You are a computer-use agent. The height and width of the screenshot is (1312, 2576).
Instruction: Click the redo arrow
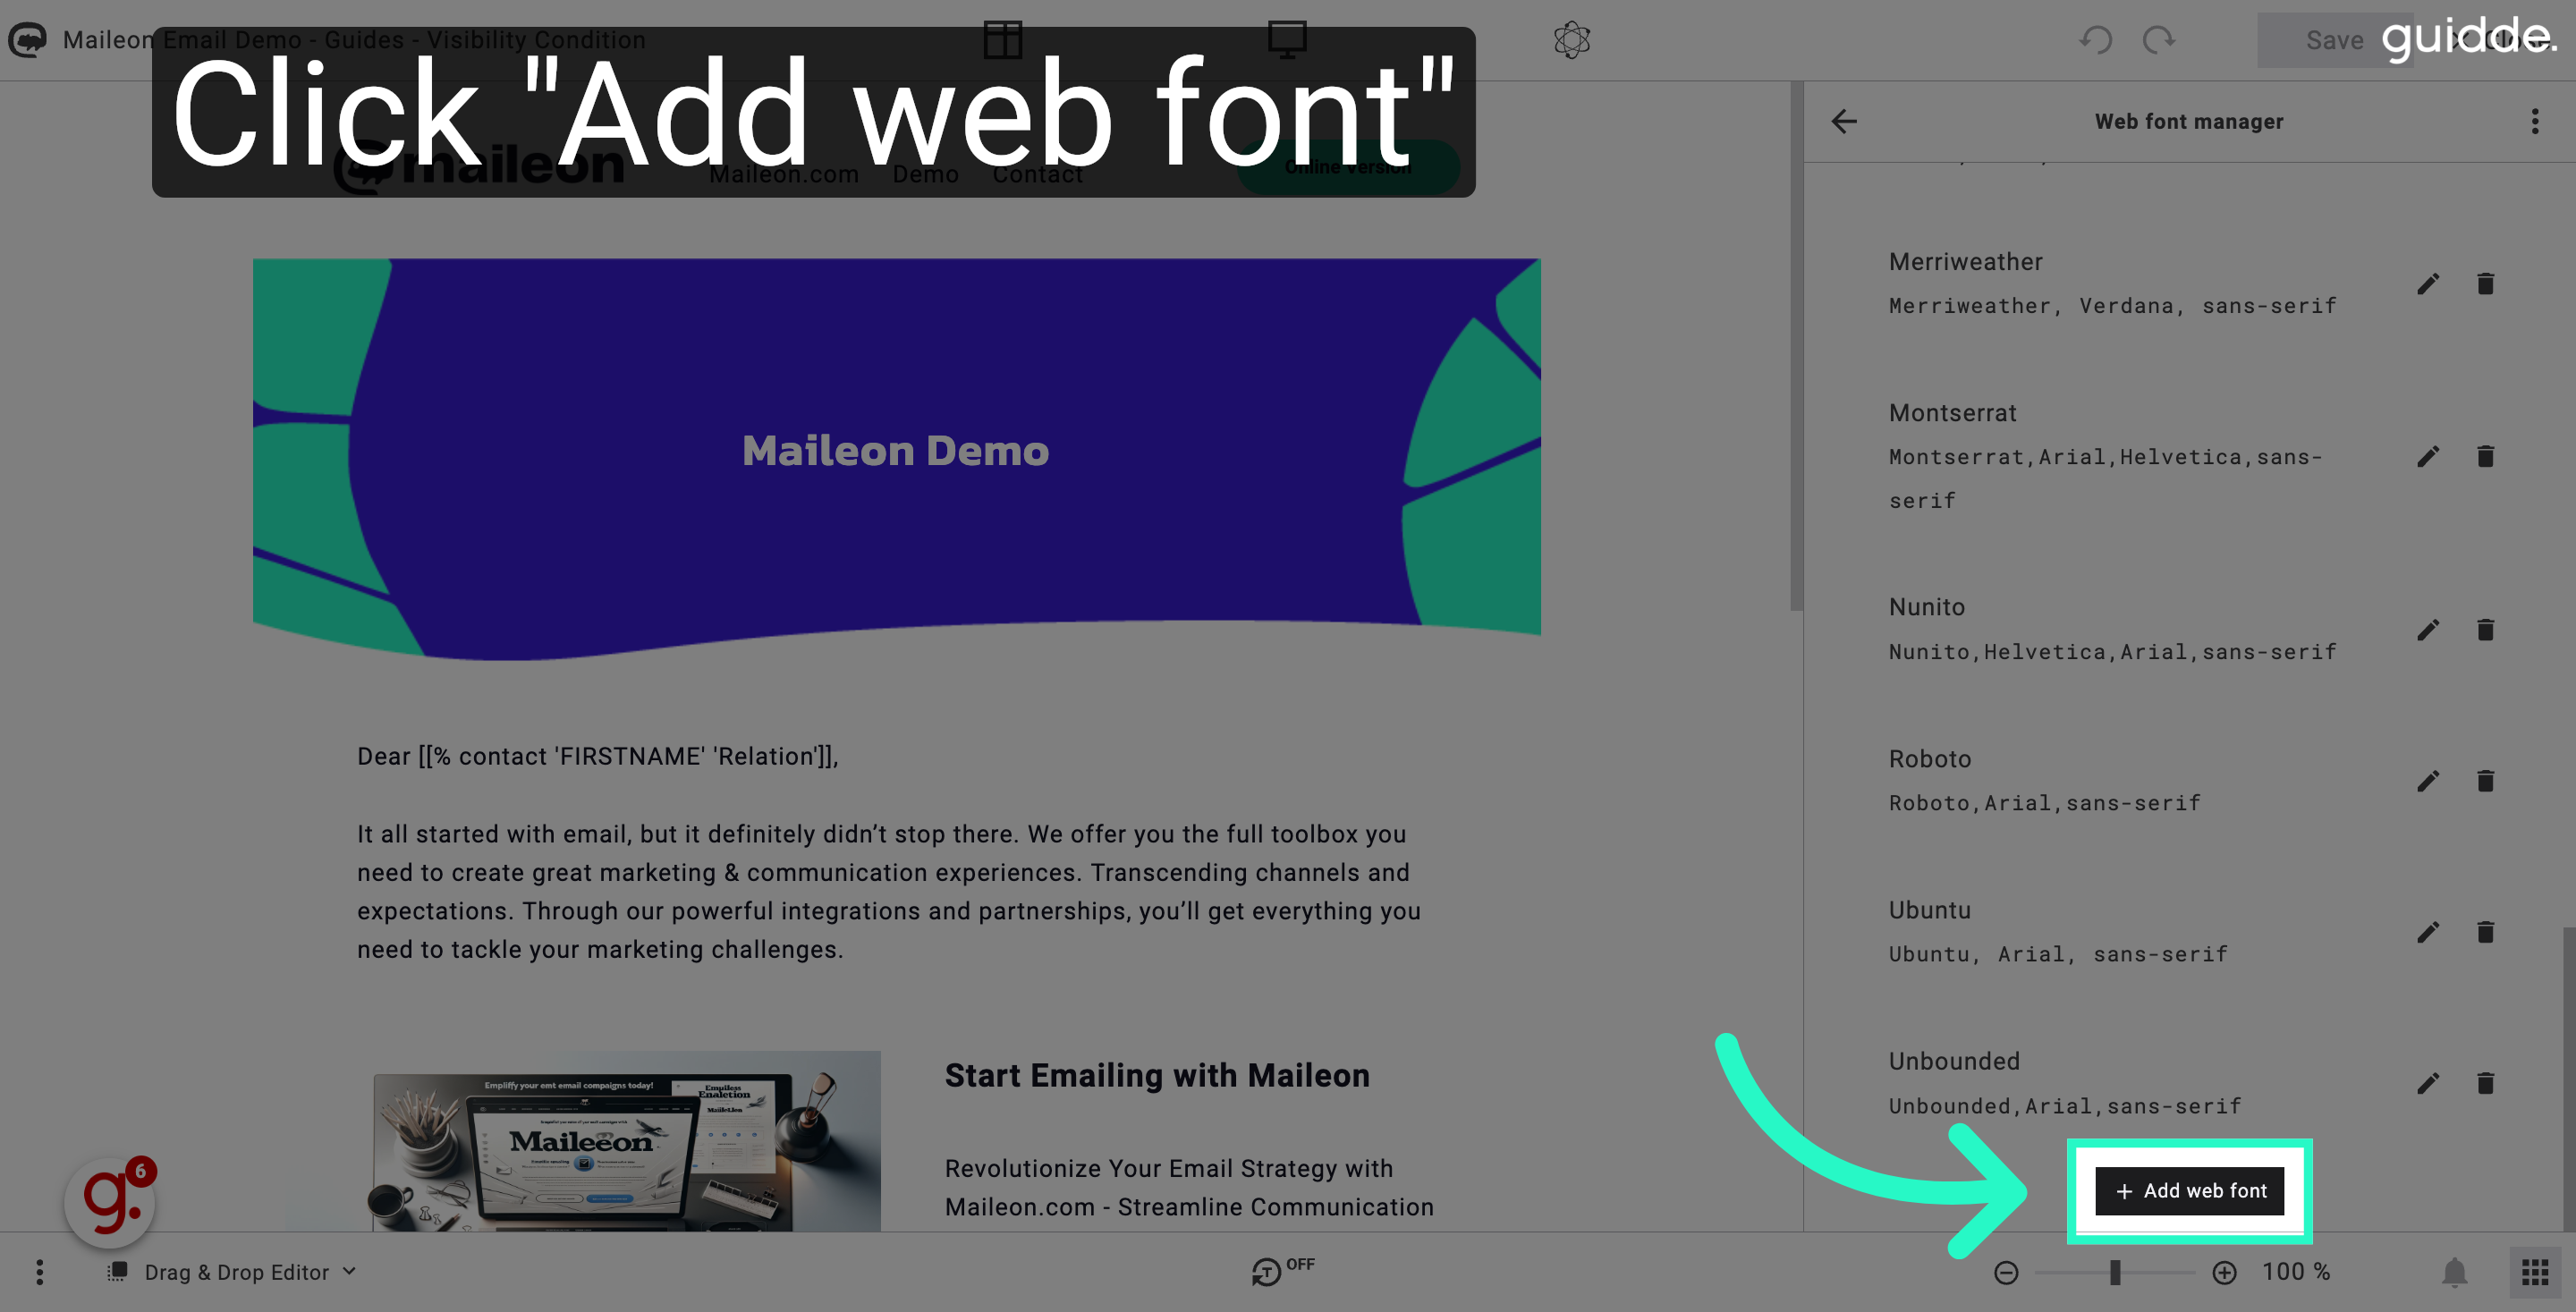tap(2159, 40)
